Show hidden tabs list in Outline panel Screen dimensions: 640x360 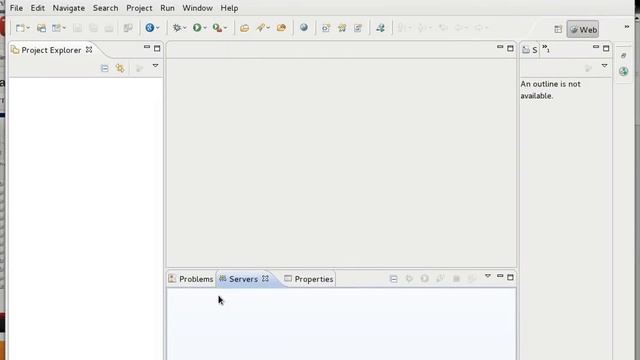(x=546, y=49)
